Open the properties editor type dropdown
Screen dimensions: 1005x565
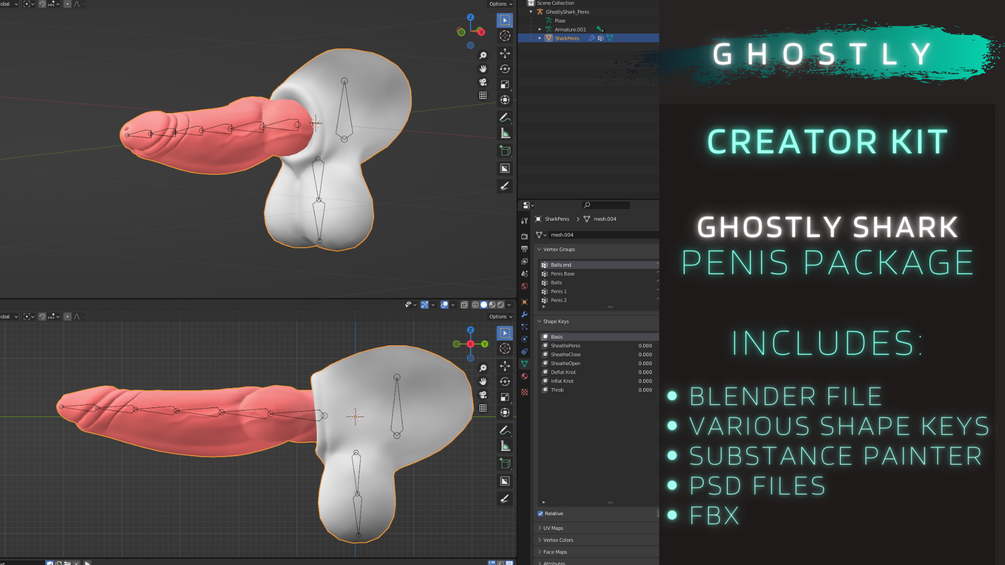point(529,206)
